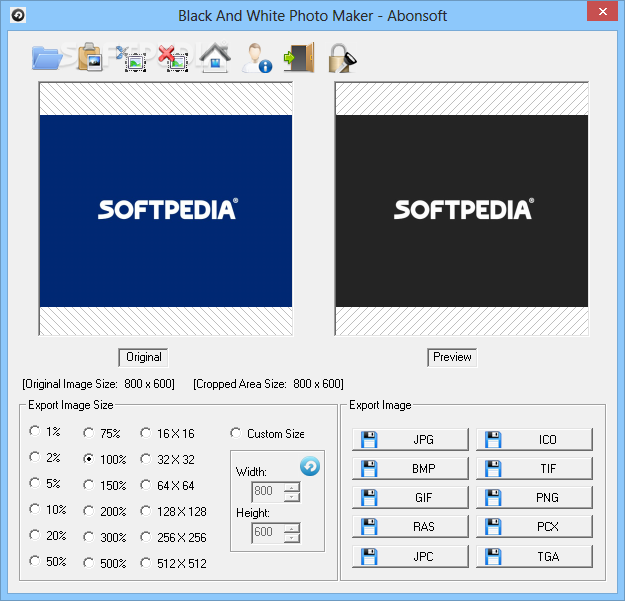Choose the 64 X 64 size option
This screenshot has width=625, height=601.
point(167,485)
